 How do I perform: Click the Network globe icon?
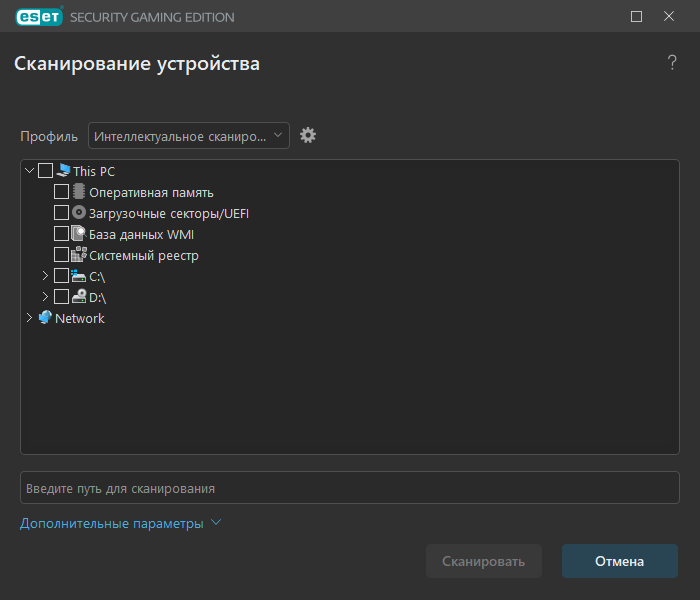pyautogui.click(x=45, y=317)
